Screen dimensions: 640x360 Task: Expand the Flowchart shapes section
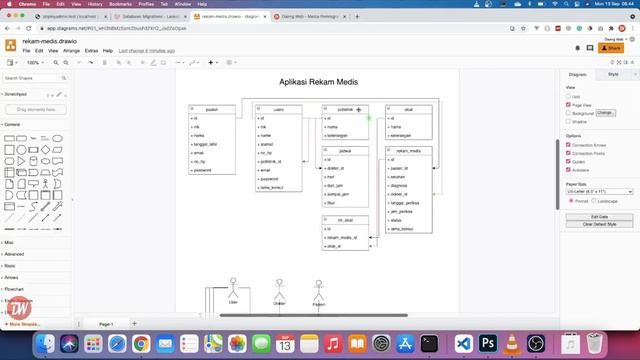[x=13, y=289]
